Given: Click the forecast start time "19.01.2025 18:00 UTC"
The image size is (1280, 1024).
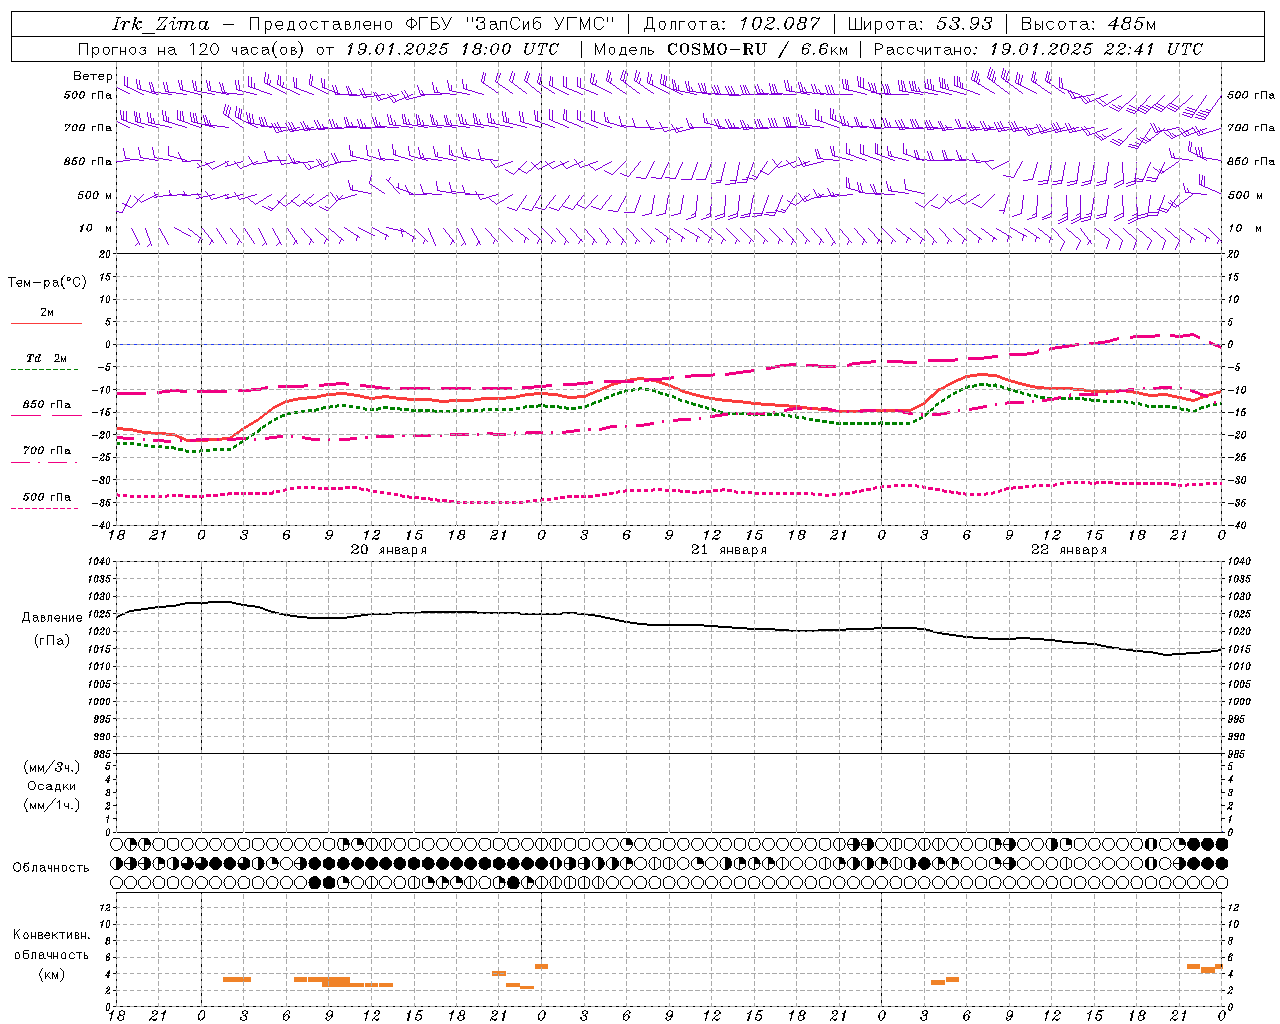Looking at the screenshot, I should coord(451,49).
